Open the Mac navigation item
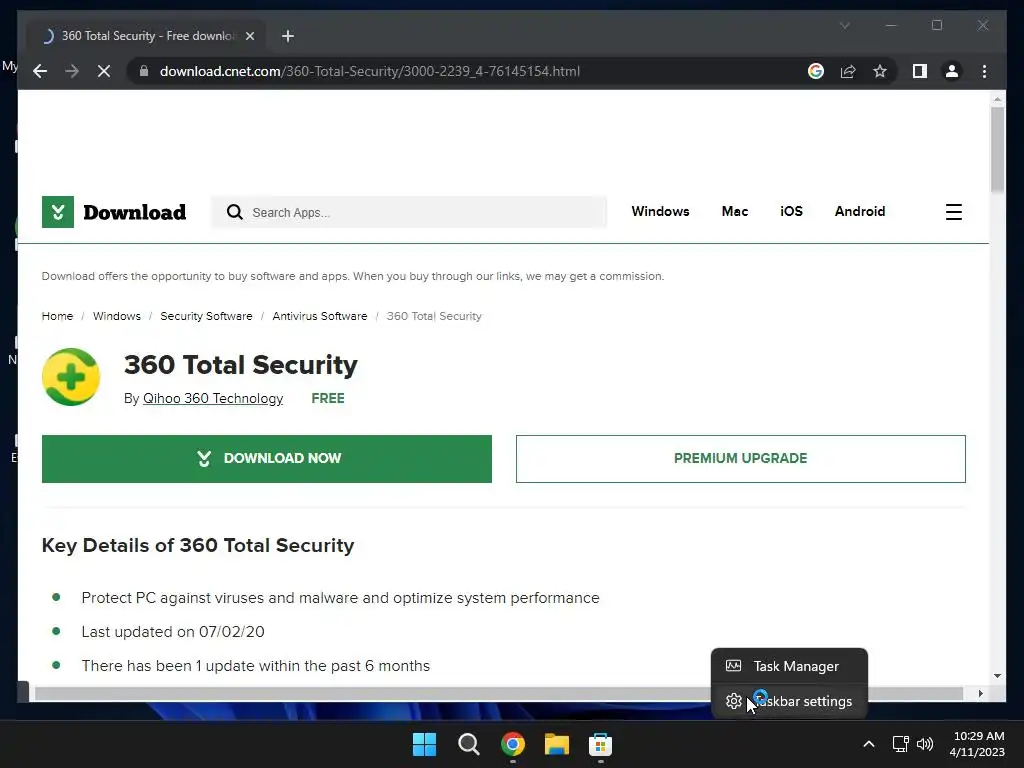 735,212
